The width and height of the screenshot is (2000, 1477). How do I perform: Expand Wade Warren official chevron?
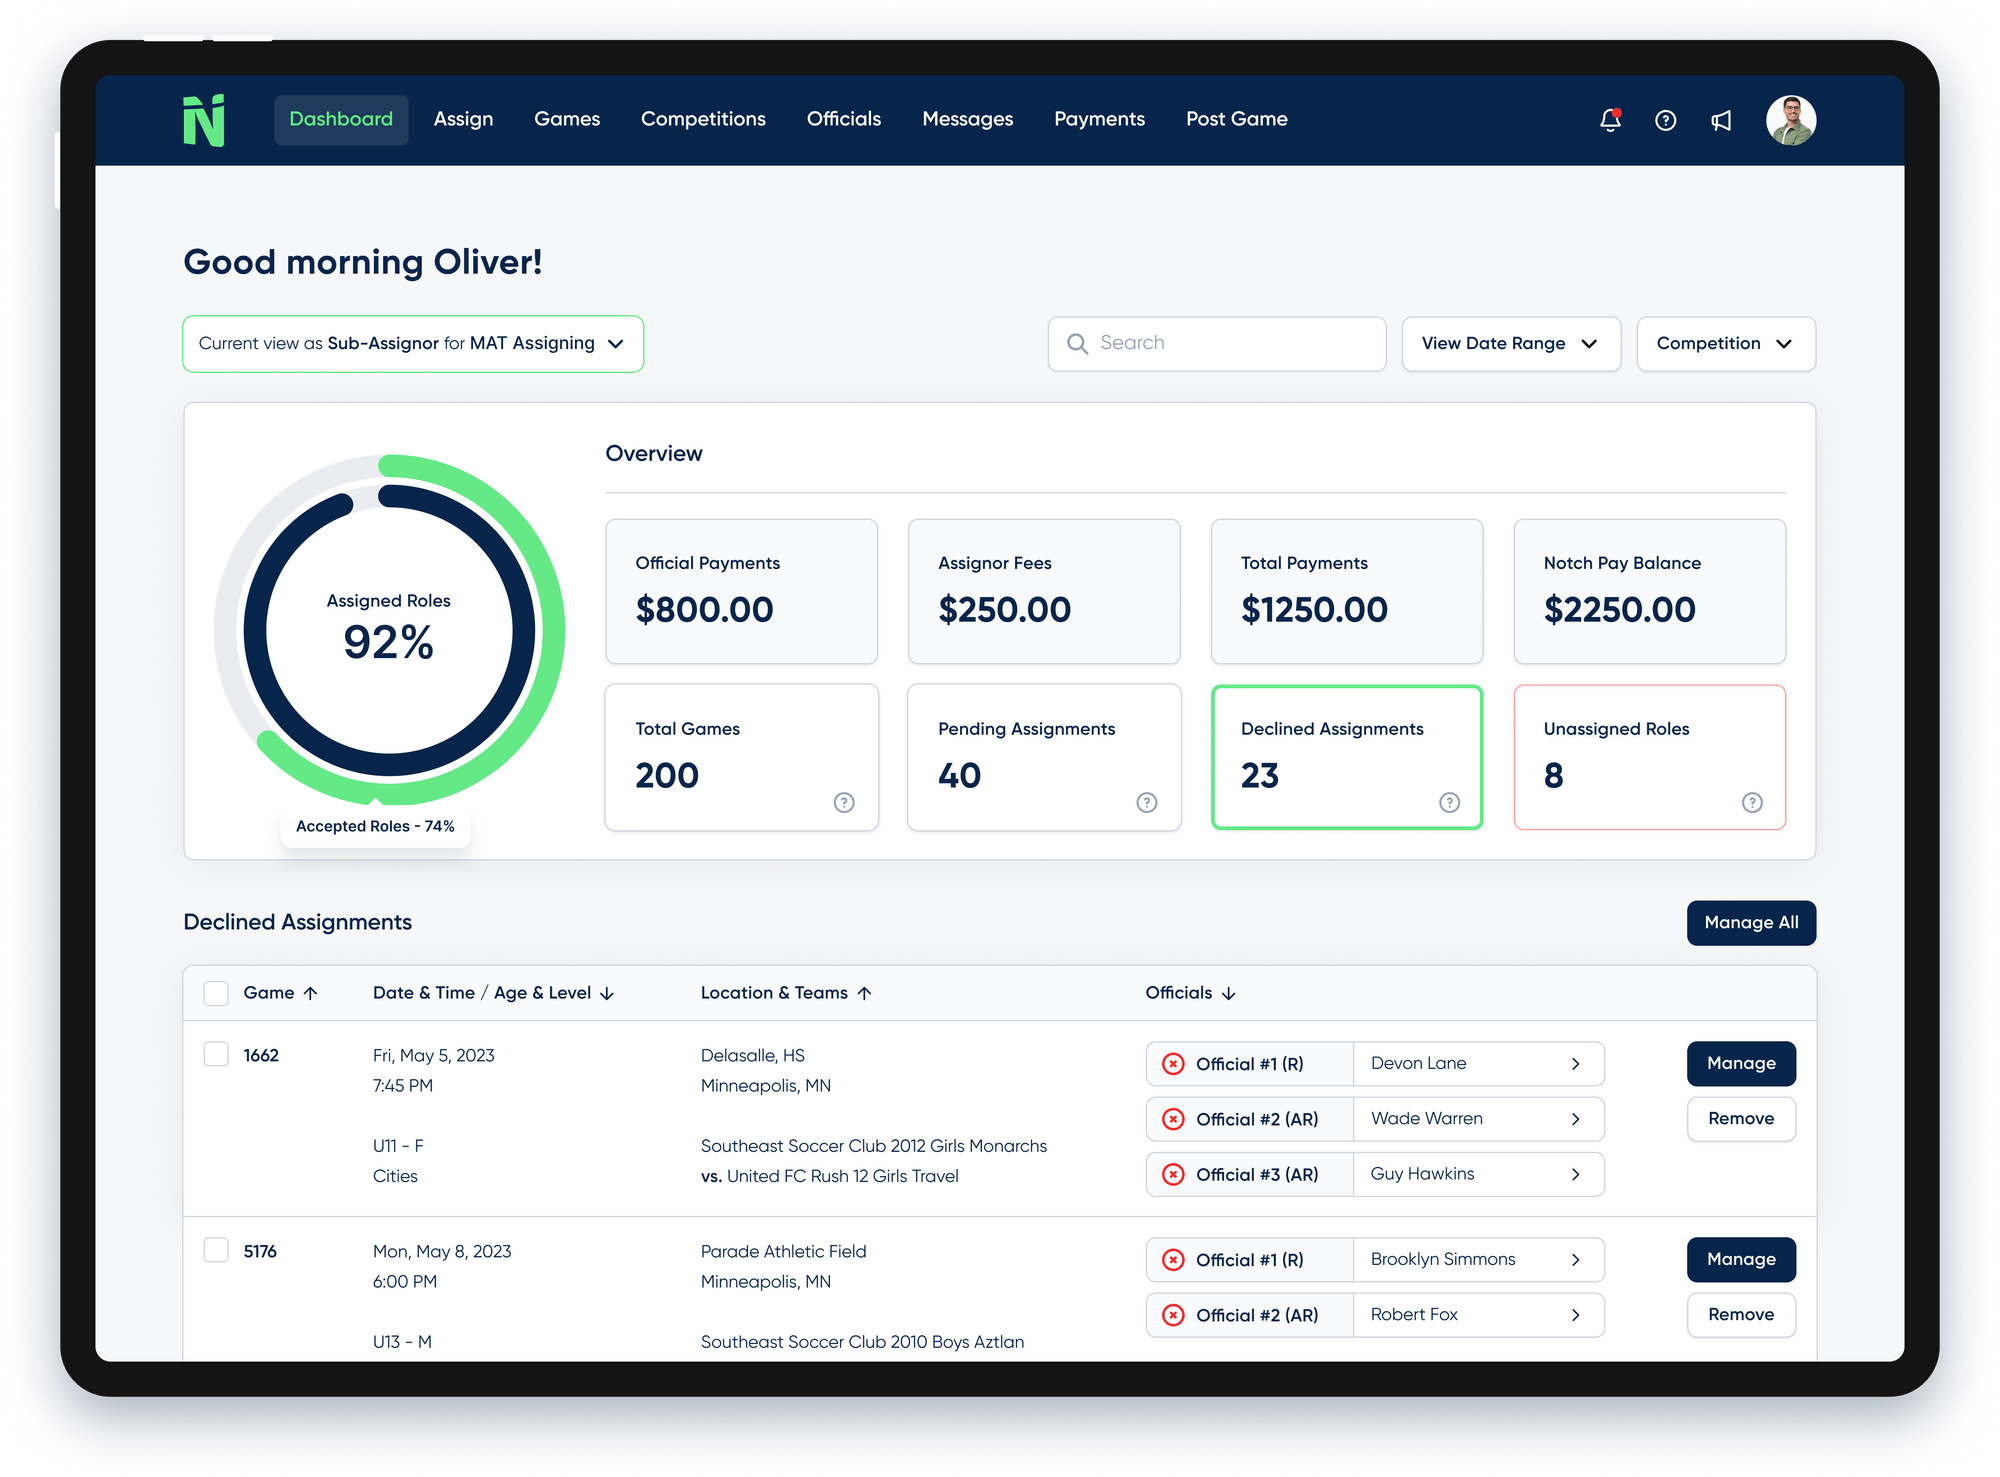pos(1576,1119)
